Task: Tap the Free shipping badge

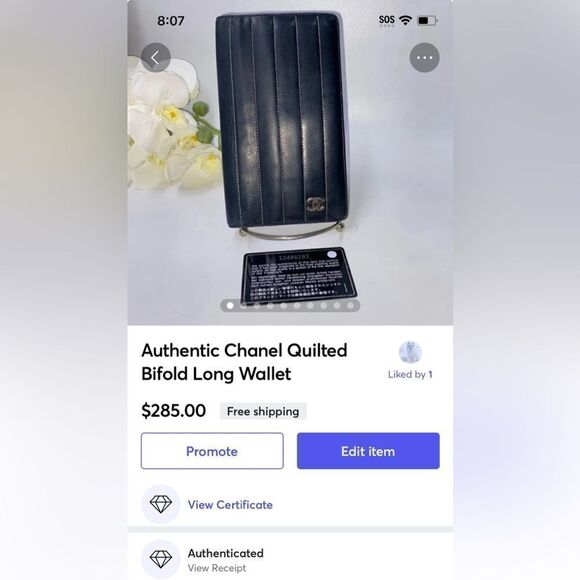Action: [x=263, y=411]
